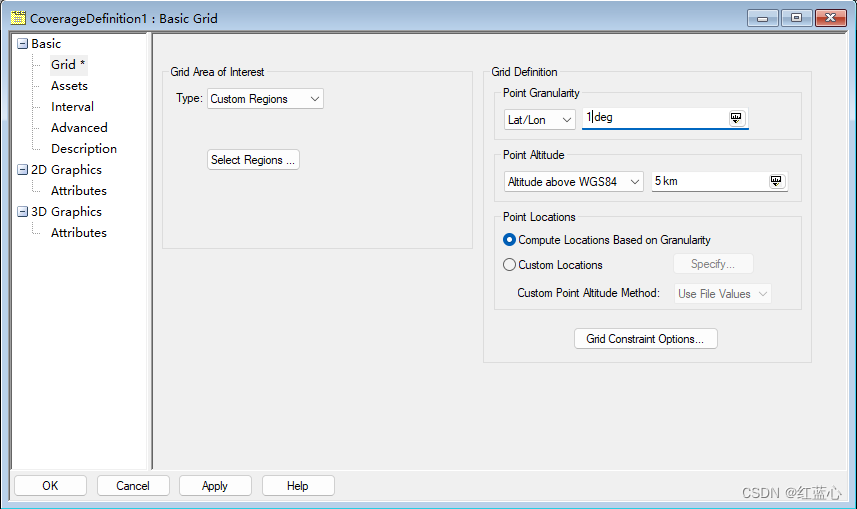Screen dimensions: 857x509
Task: Open unit menu icon in Point Granularity field
Action: point(736,118)
